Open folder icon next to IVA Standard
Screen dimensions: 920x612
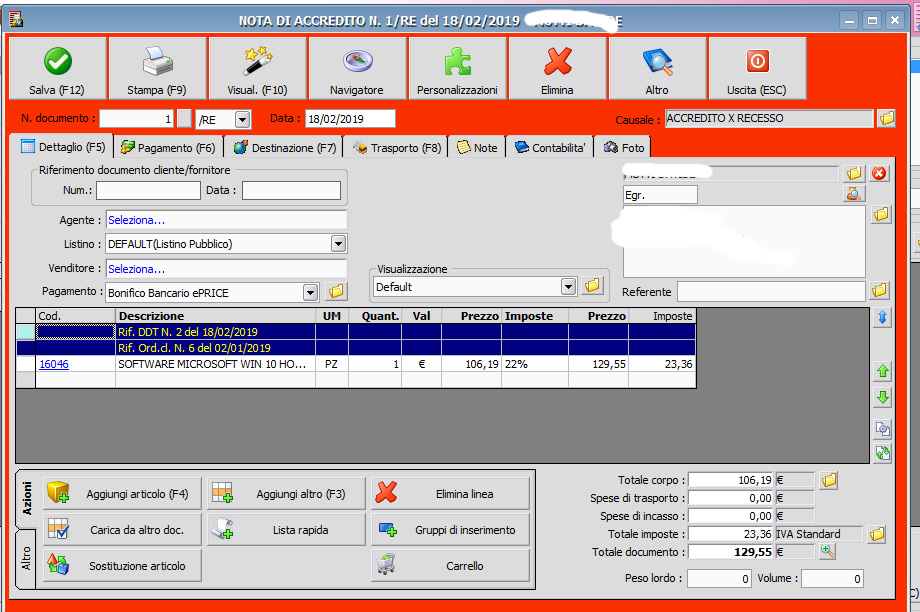pos(877,534)
